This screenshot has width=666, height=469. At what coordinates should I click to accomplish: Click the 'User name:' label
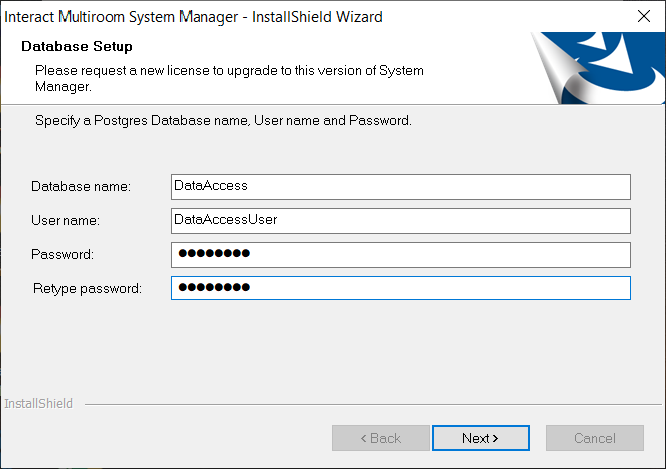pyautogui.click(x=65, y=220)
